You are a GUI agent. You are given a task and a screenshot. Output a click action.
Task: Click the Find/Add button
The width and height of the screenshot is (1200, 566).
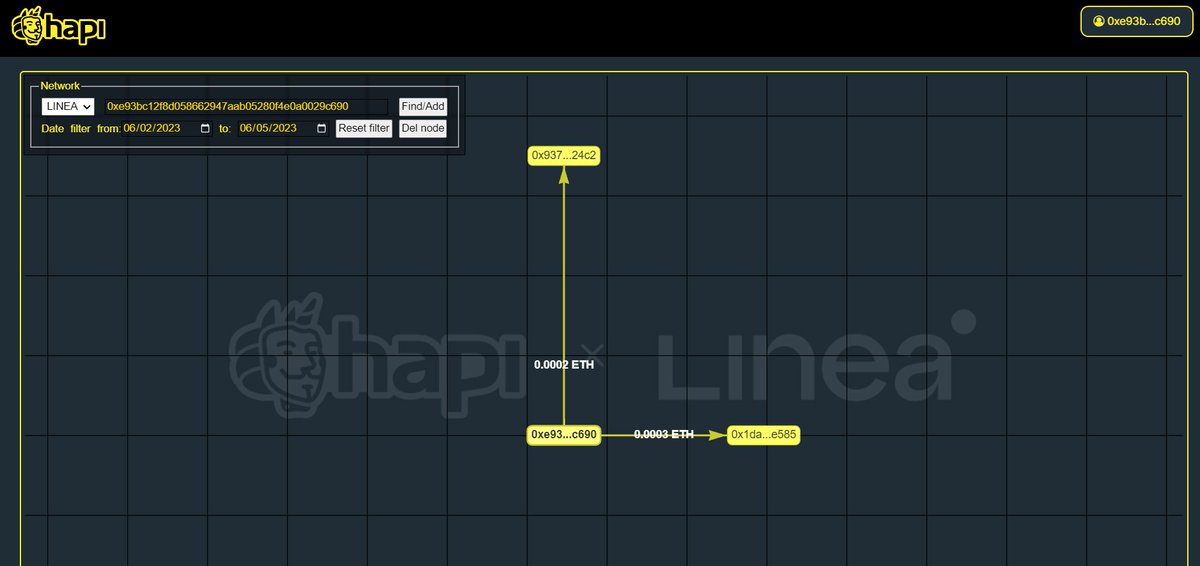[x=423, y=106]
